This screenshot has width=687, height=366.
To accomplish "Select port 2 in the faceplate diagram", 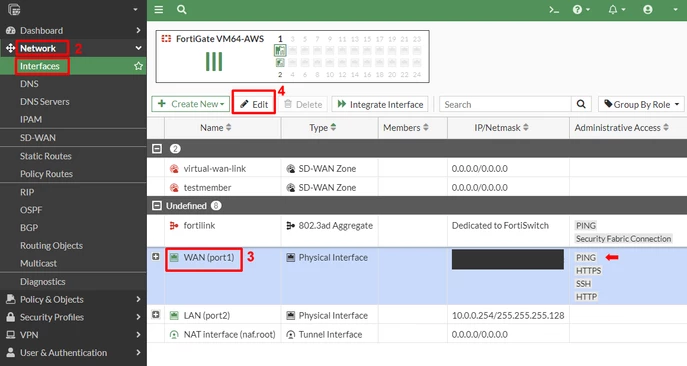I will 280,63.
